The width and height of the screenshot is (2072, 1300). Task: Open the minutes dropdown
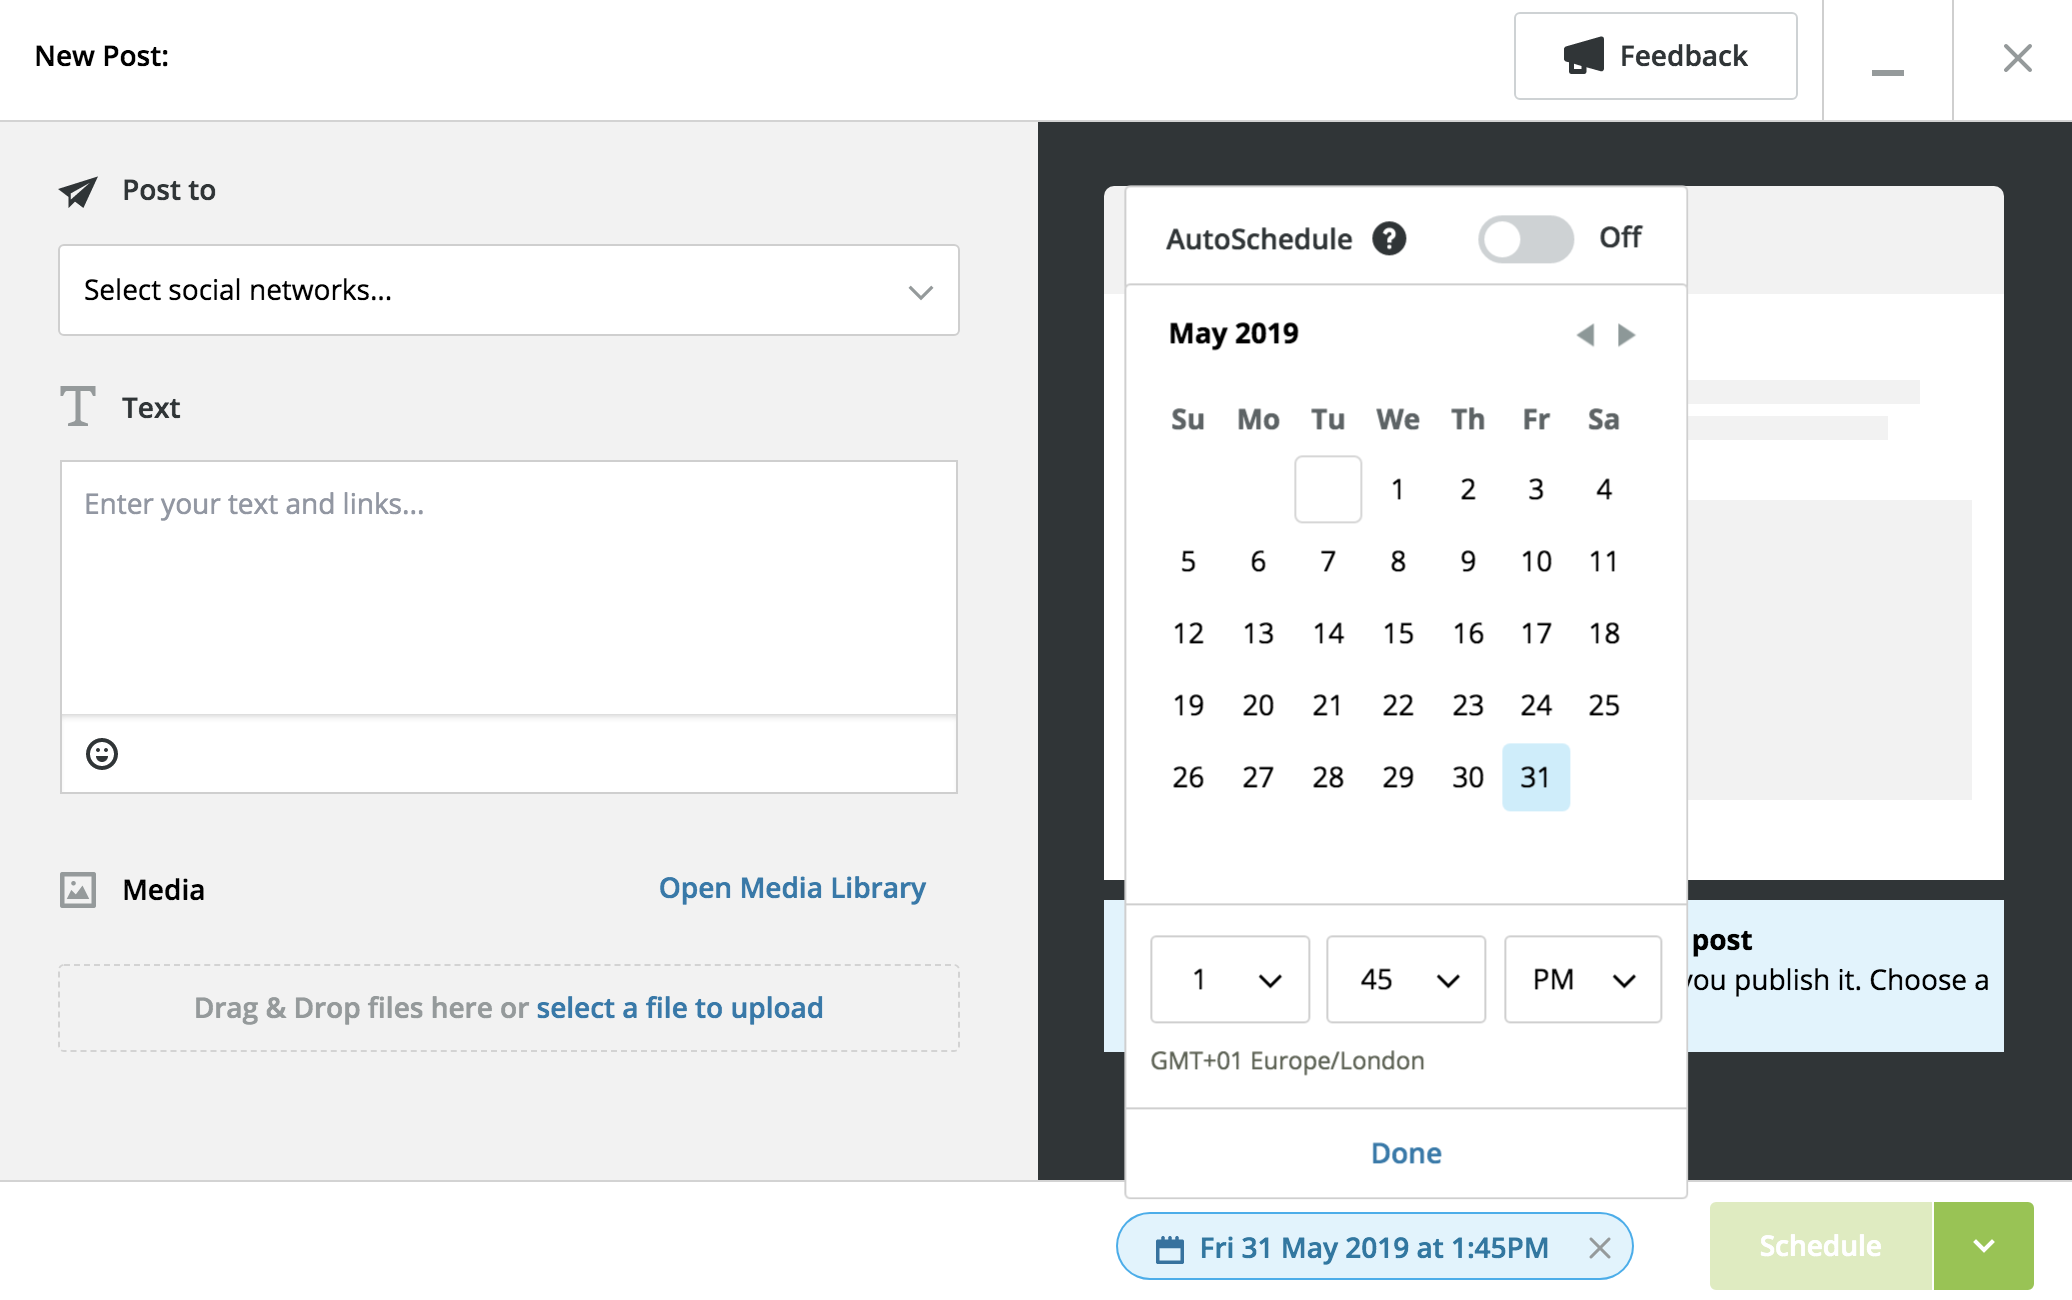pyautogui.click(x=1406, y=980)
